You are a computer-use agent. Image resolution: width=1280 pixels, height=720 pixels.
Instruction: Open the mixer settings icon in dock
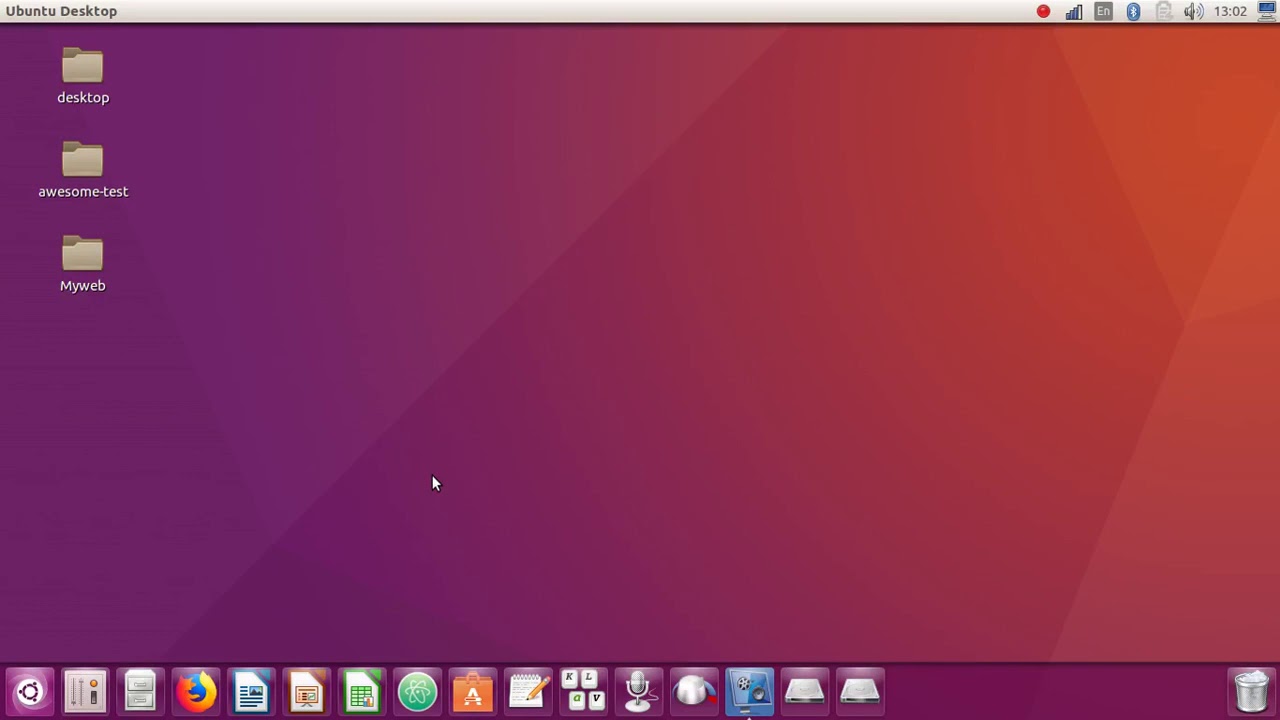(85, 691)
